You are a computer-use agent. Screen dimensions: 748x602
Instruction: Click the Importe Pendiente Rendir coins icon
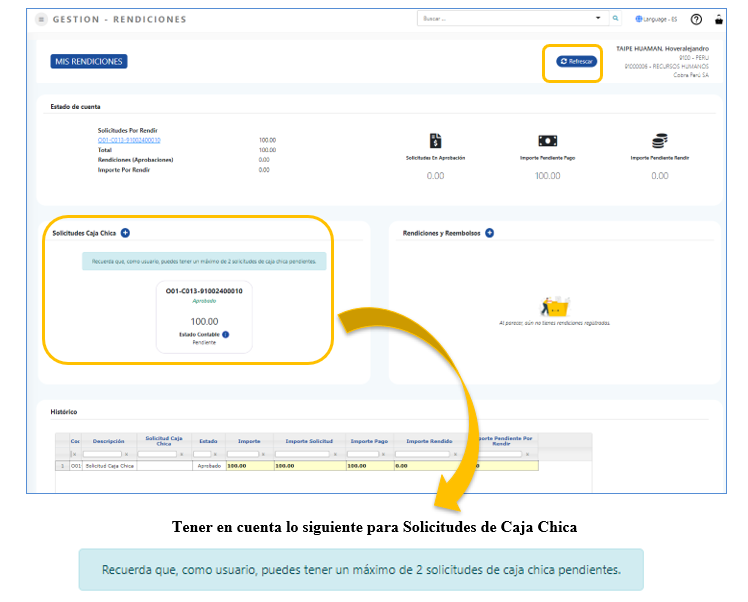(660, 141)
